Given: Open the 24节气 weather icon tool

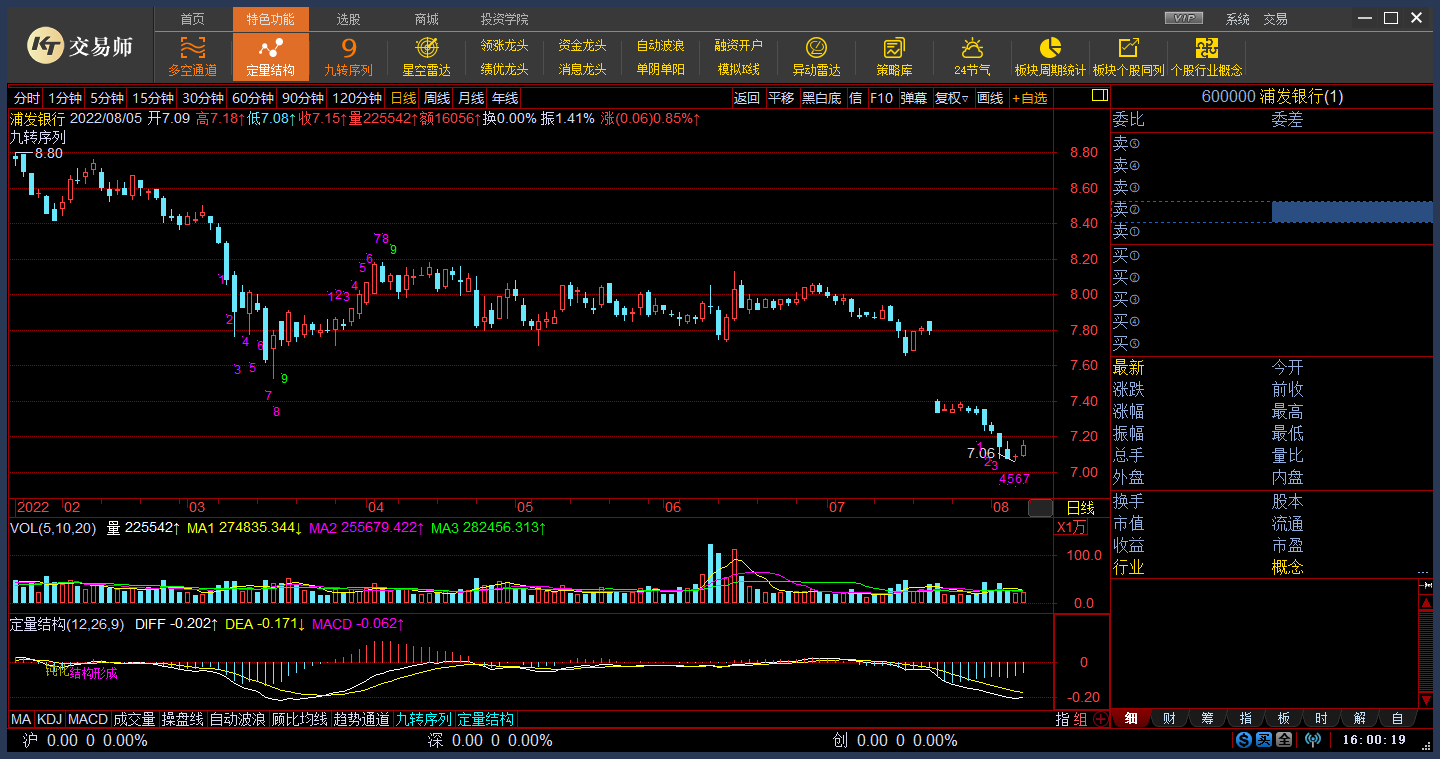Looking at the screenshot, I should click(x=972, y=56).
